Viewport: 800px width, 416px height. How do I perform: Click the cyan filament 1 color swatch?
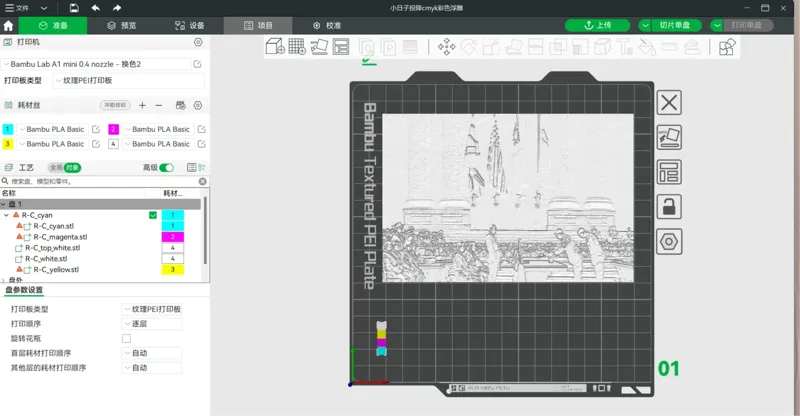pos(8,129)
